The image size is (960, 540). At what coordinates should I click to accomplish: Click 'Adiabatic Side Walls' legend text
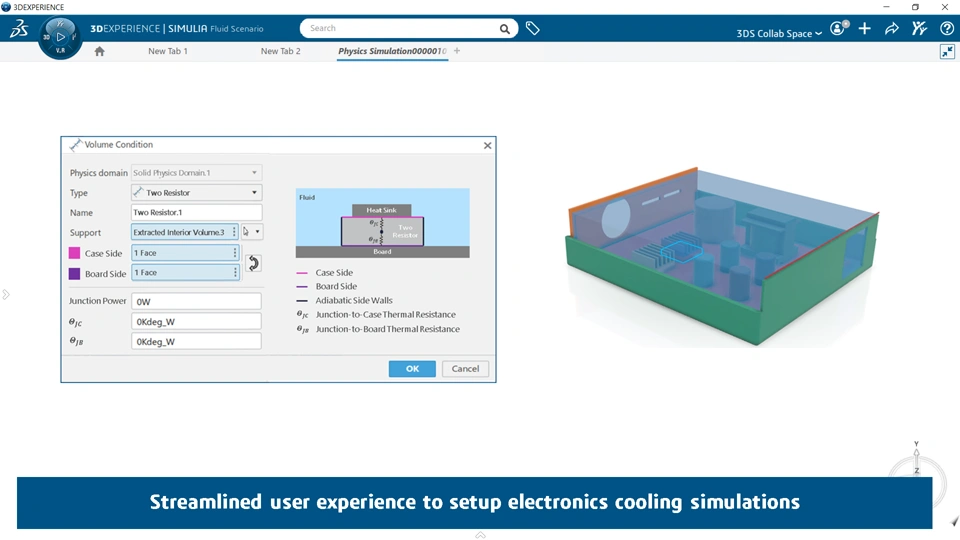pyautogui.click(x=354, y=300)
